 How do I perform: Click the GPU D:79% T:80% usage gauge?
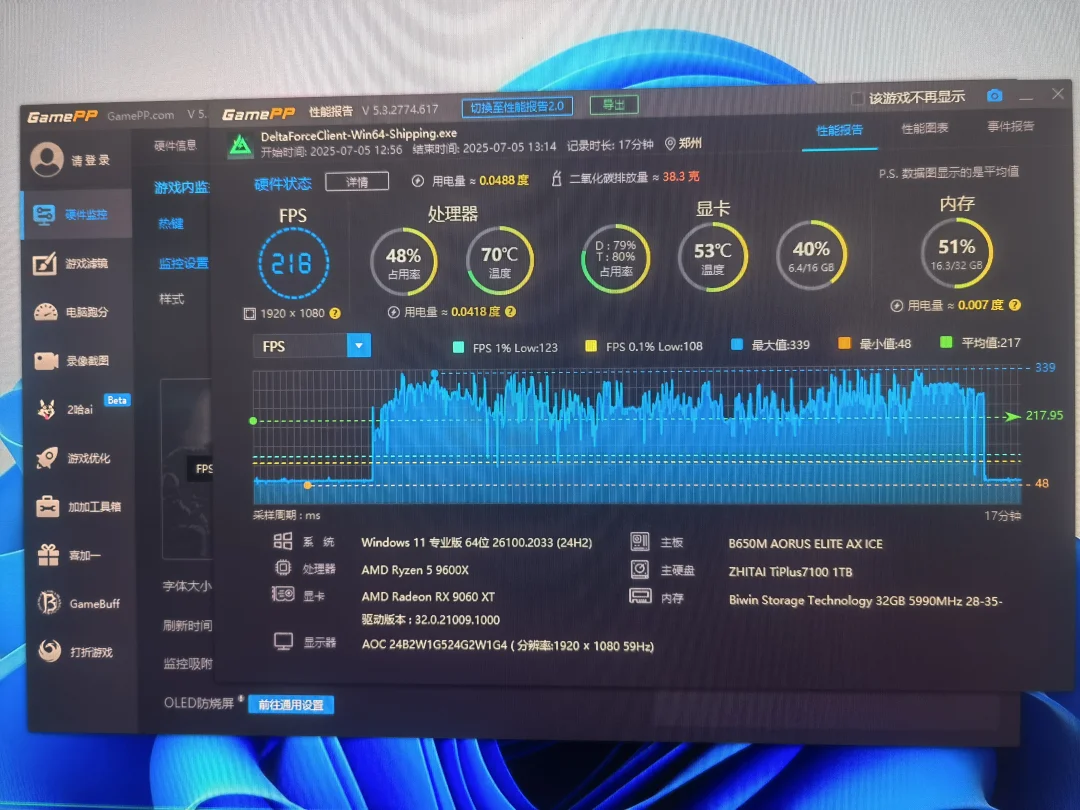coord(615,258)
